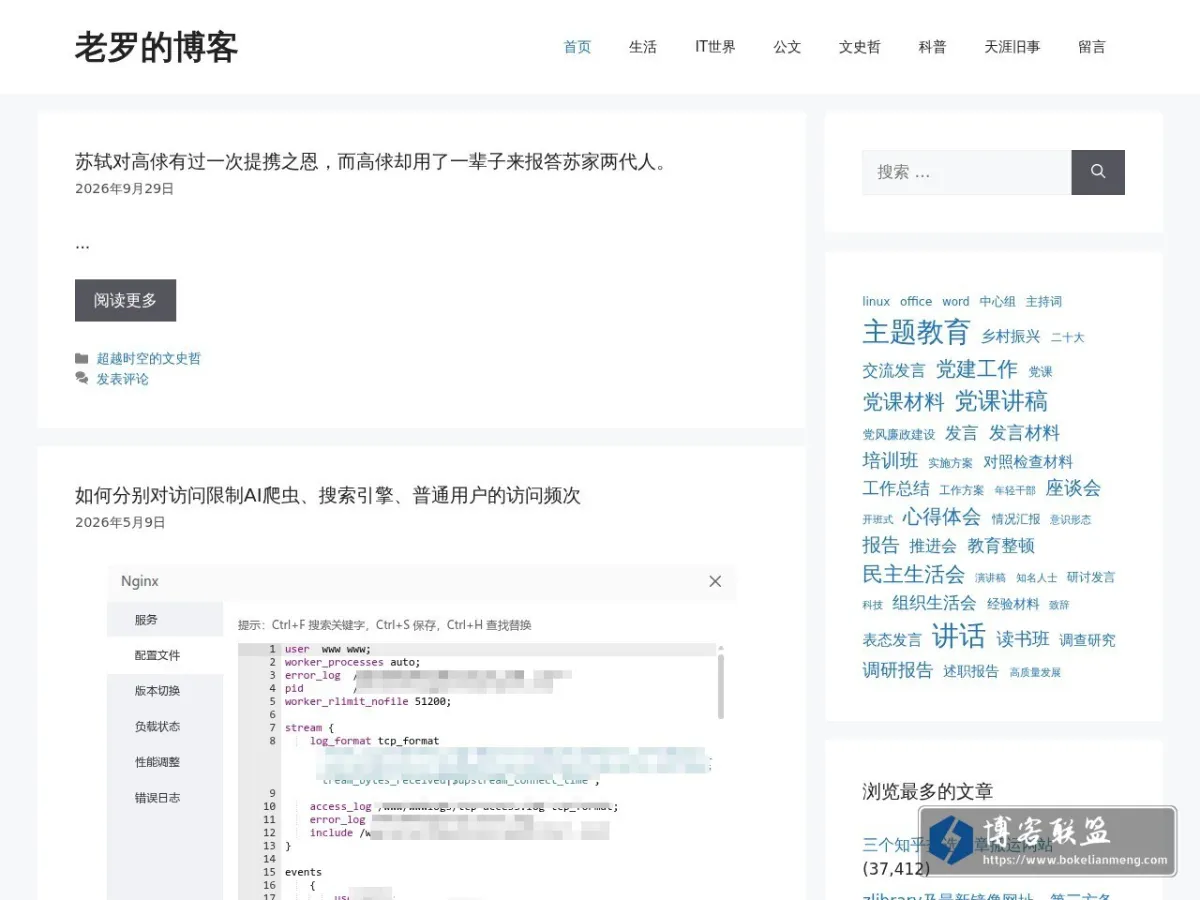Select the 党课讲稿 tag

tap(1001, 401)
